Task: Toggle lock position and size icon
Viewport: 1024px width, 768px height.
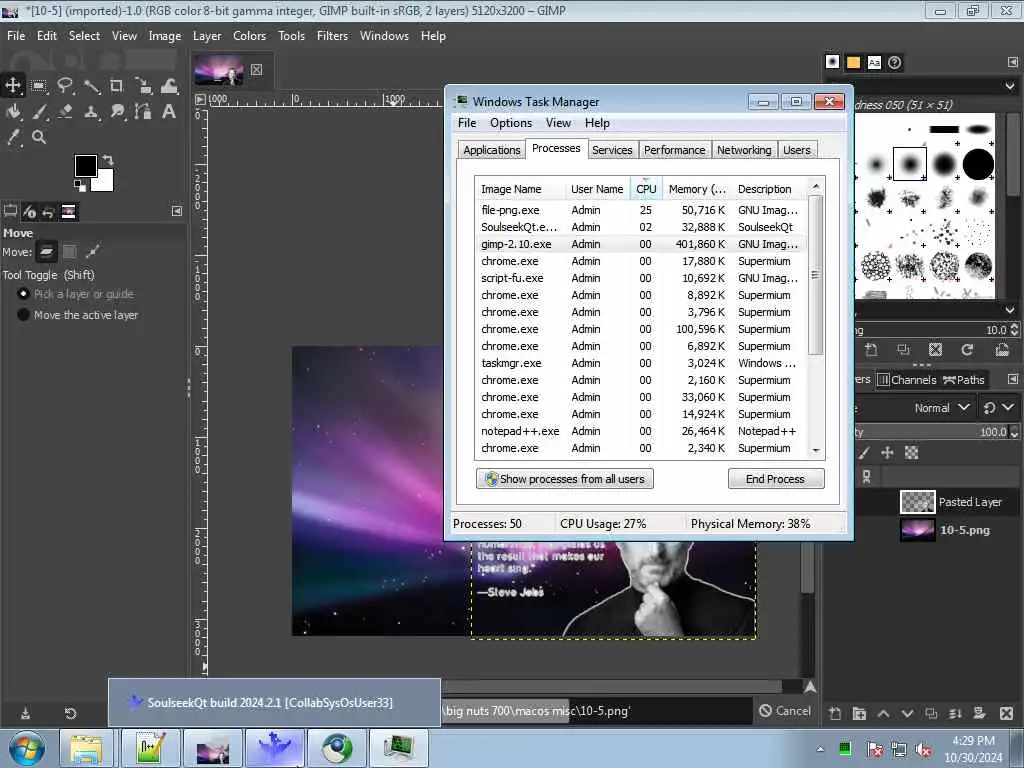Action: coord(888,453)
